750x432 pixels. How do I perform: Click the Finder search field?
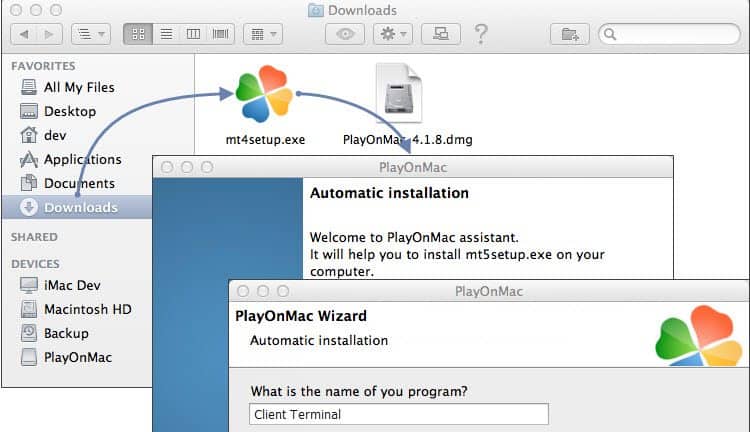(x=669, y=34)
